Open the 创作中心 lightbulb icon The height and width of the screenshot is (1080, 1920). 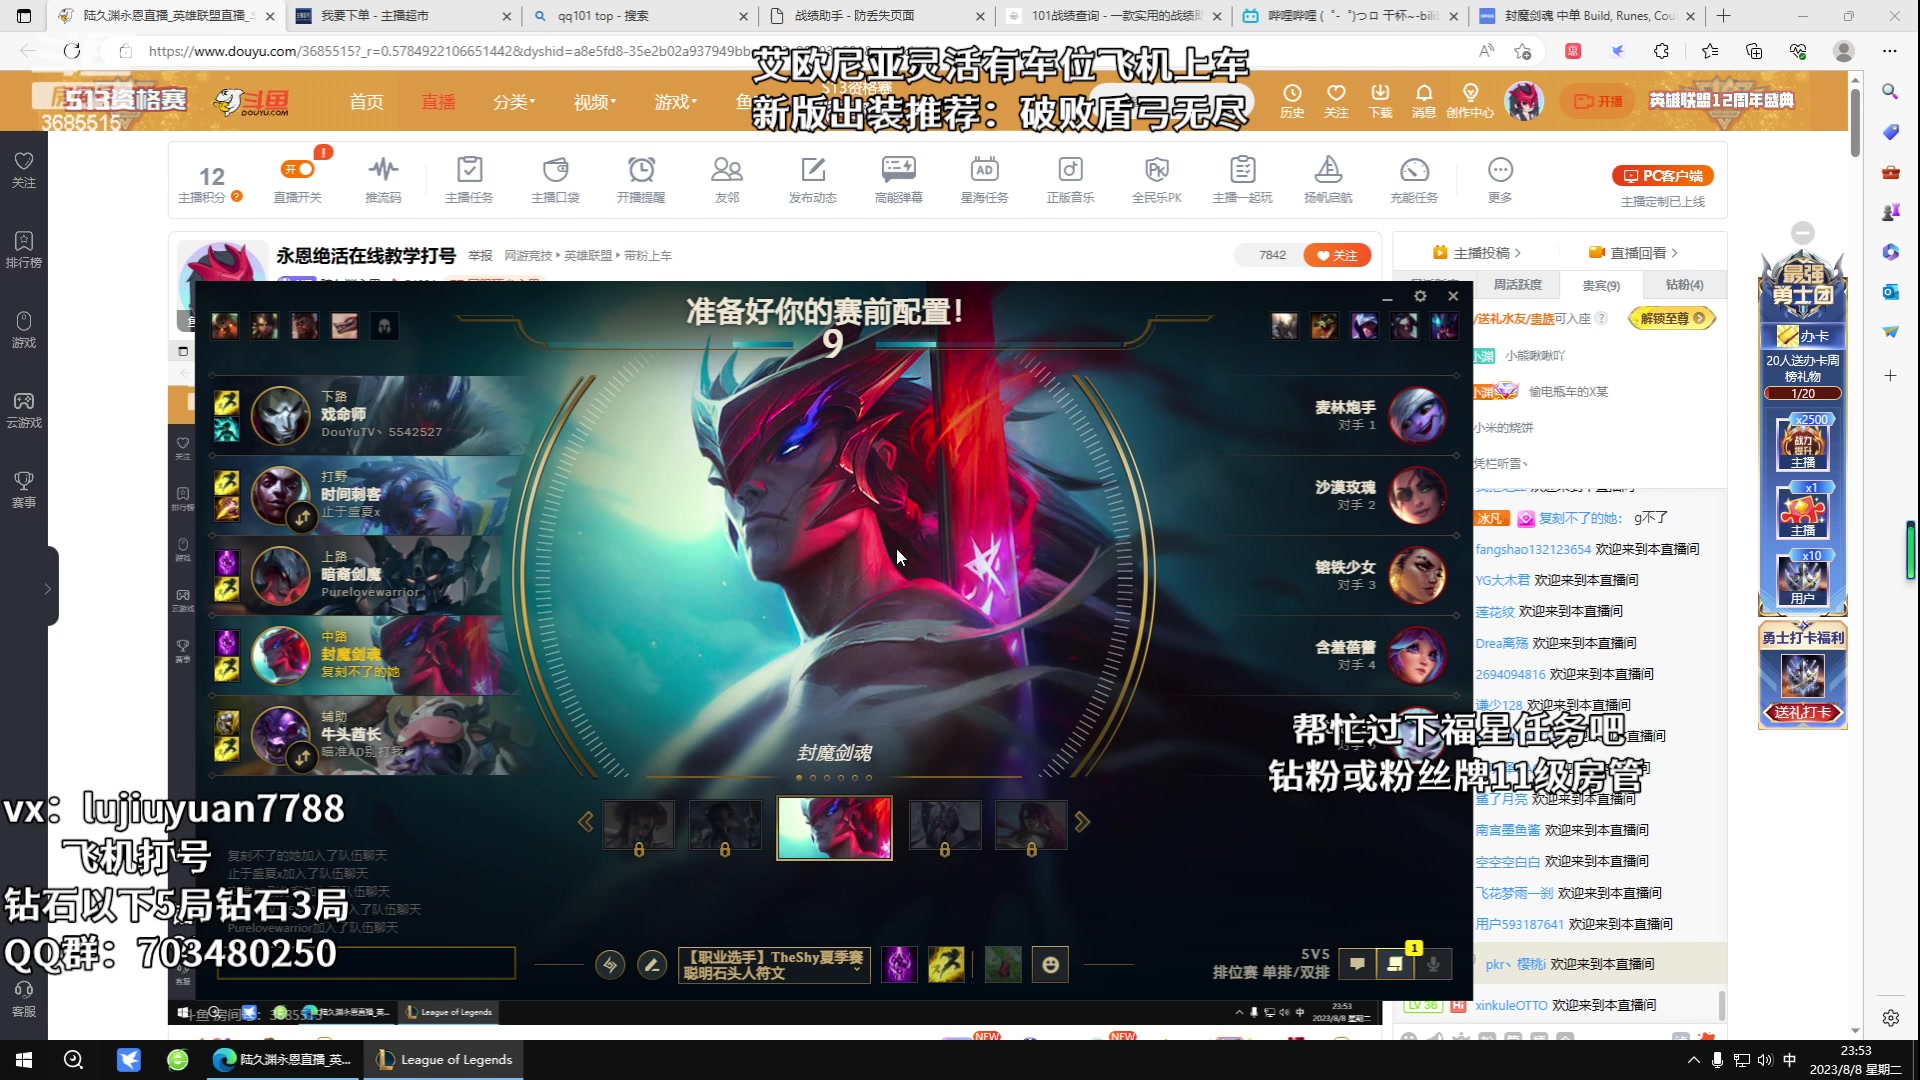[x=1470, y=100]
